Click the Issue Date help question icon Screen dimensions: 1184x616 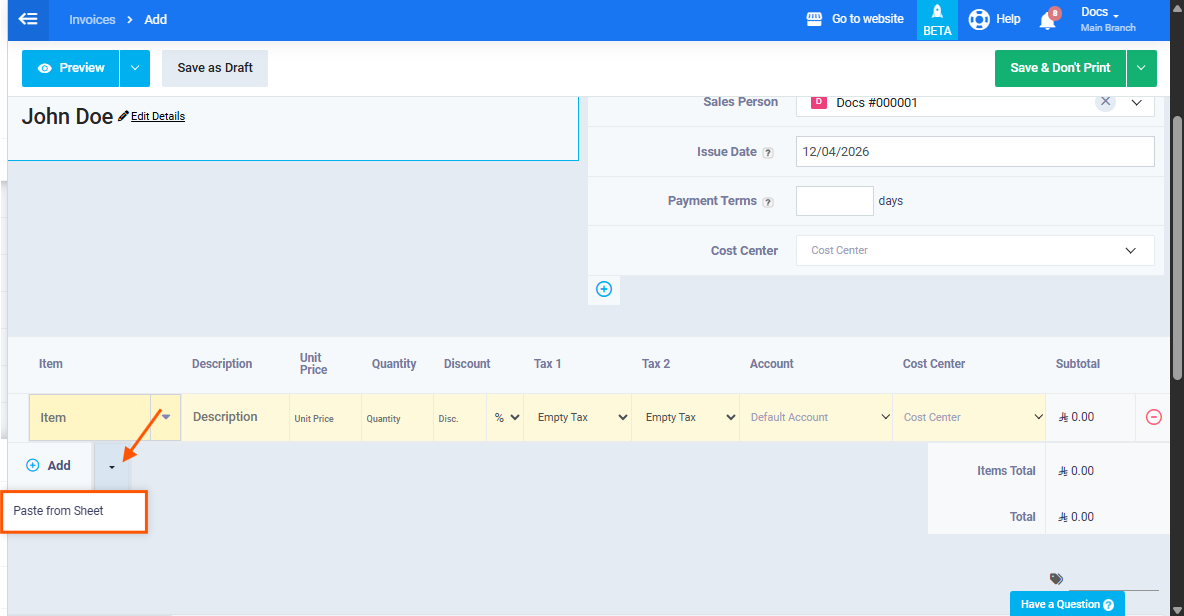[x=768, y=153]
